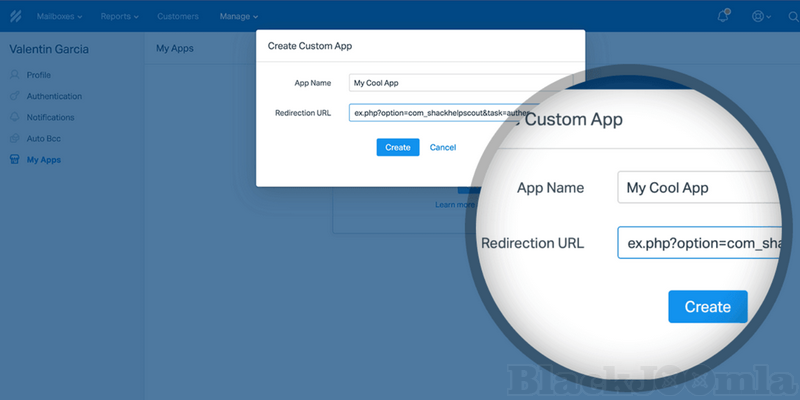This screenshot has width=800, height=400.
Task: Click the small Create button in dialog
Action: click(397, 147)
